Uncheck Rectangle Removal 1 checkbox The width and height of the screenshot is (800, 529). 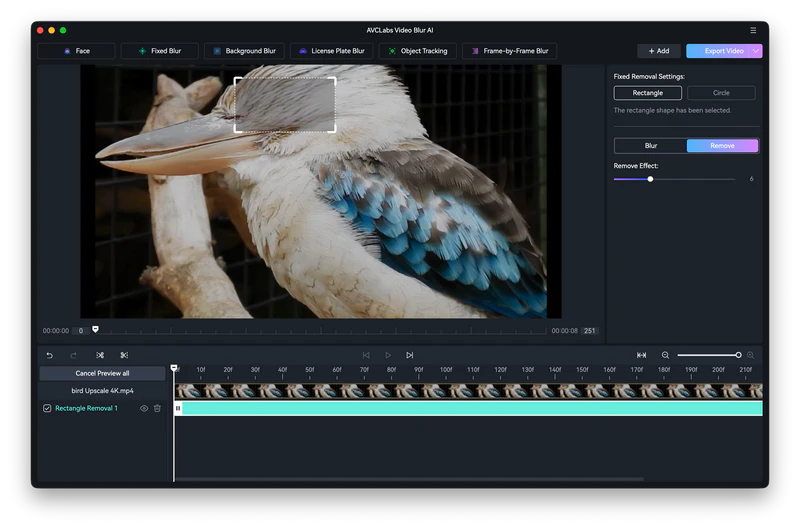point(47,409)
